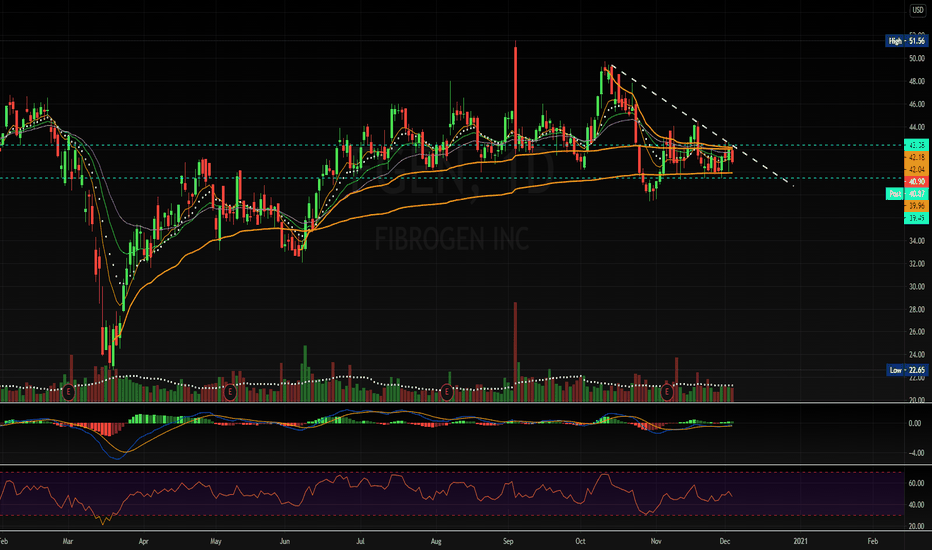Screen dimensions: 932x550
Task: Click the Jun label on time axis
Action: pos(285,541)
